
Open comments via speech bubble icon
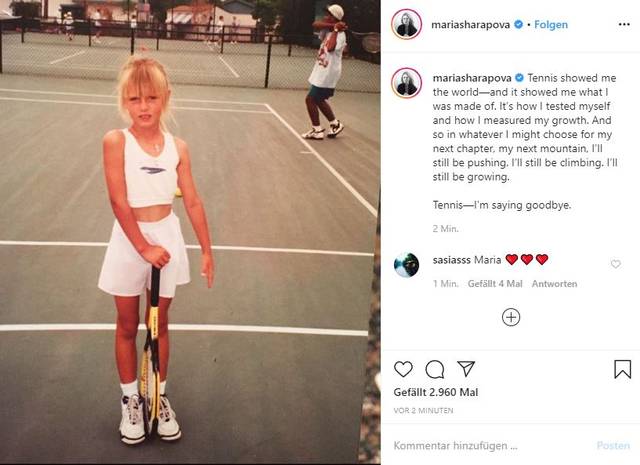(435, 369)
